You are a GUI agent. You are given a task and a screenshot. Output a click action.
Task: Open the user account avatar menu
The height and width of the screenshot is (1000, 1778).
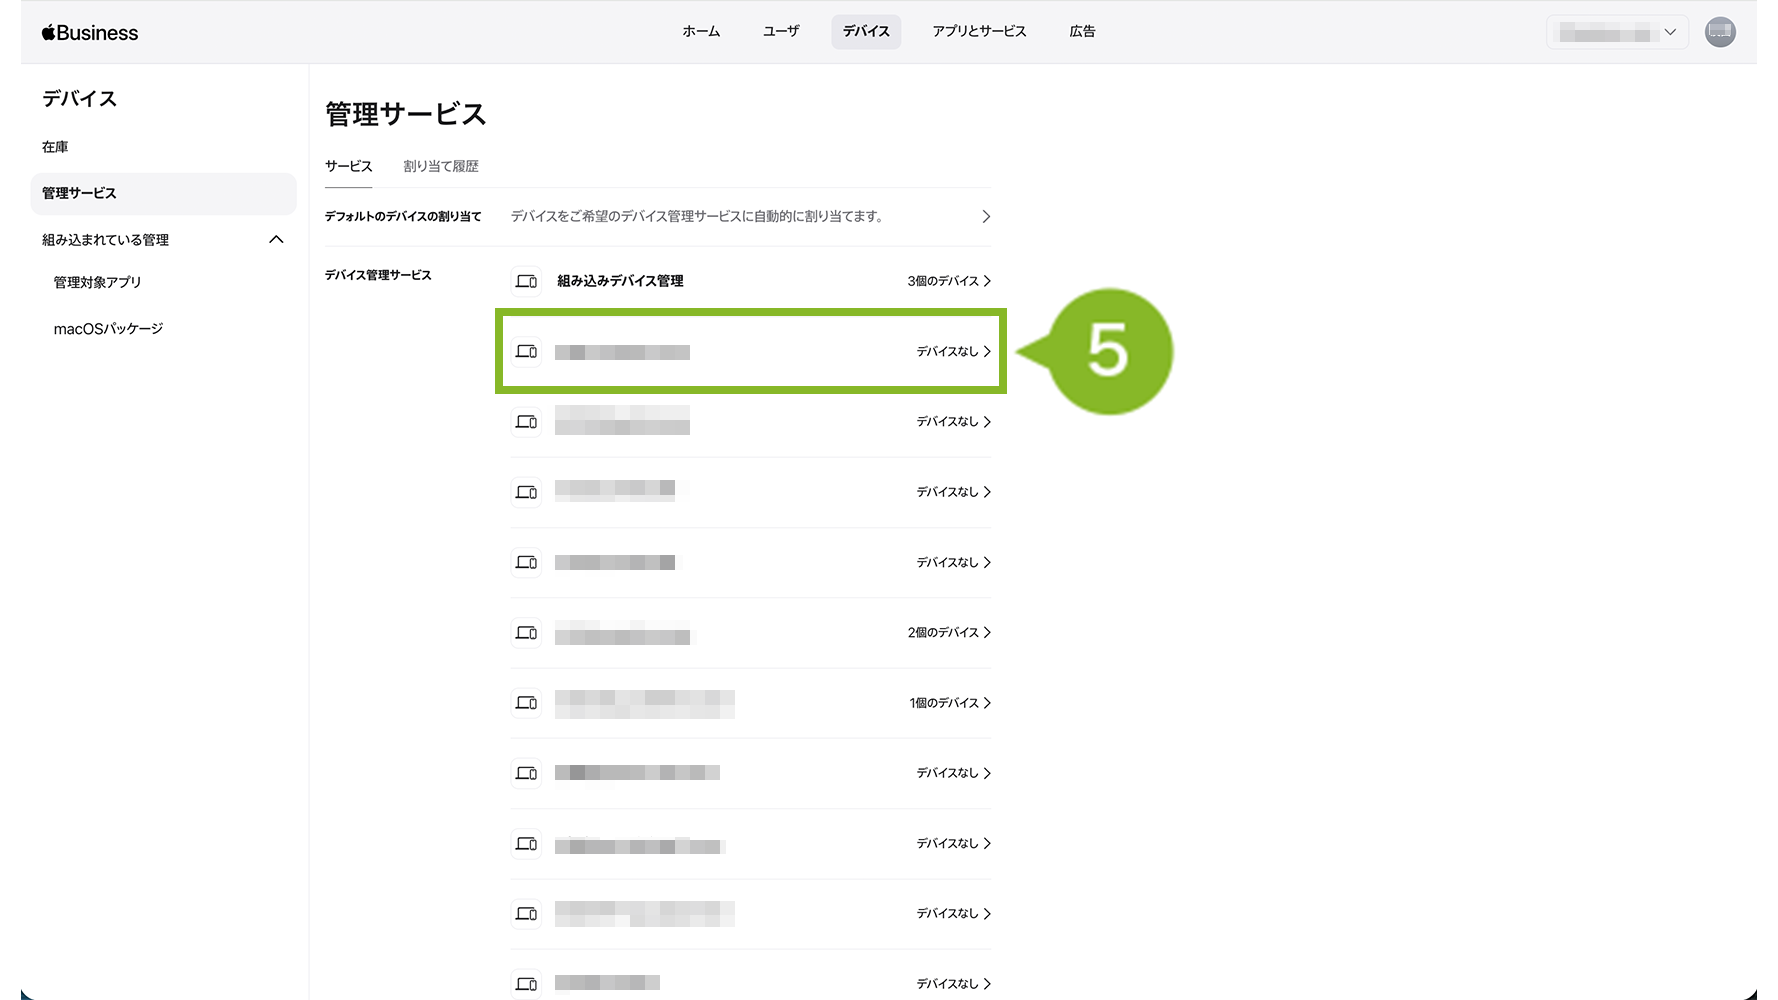[x=1719, y=32]
